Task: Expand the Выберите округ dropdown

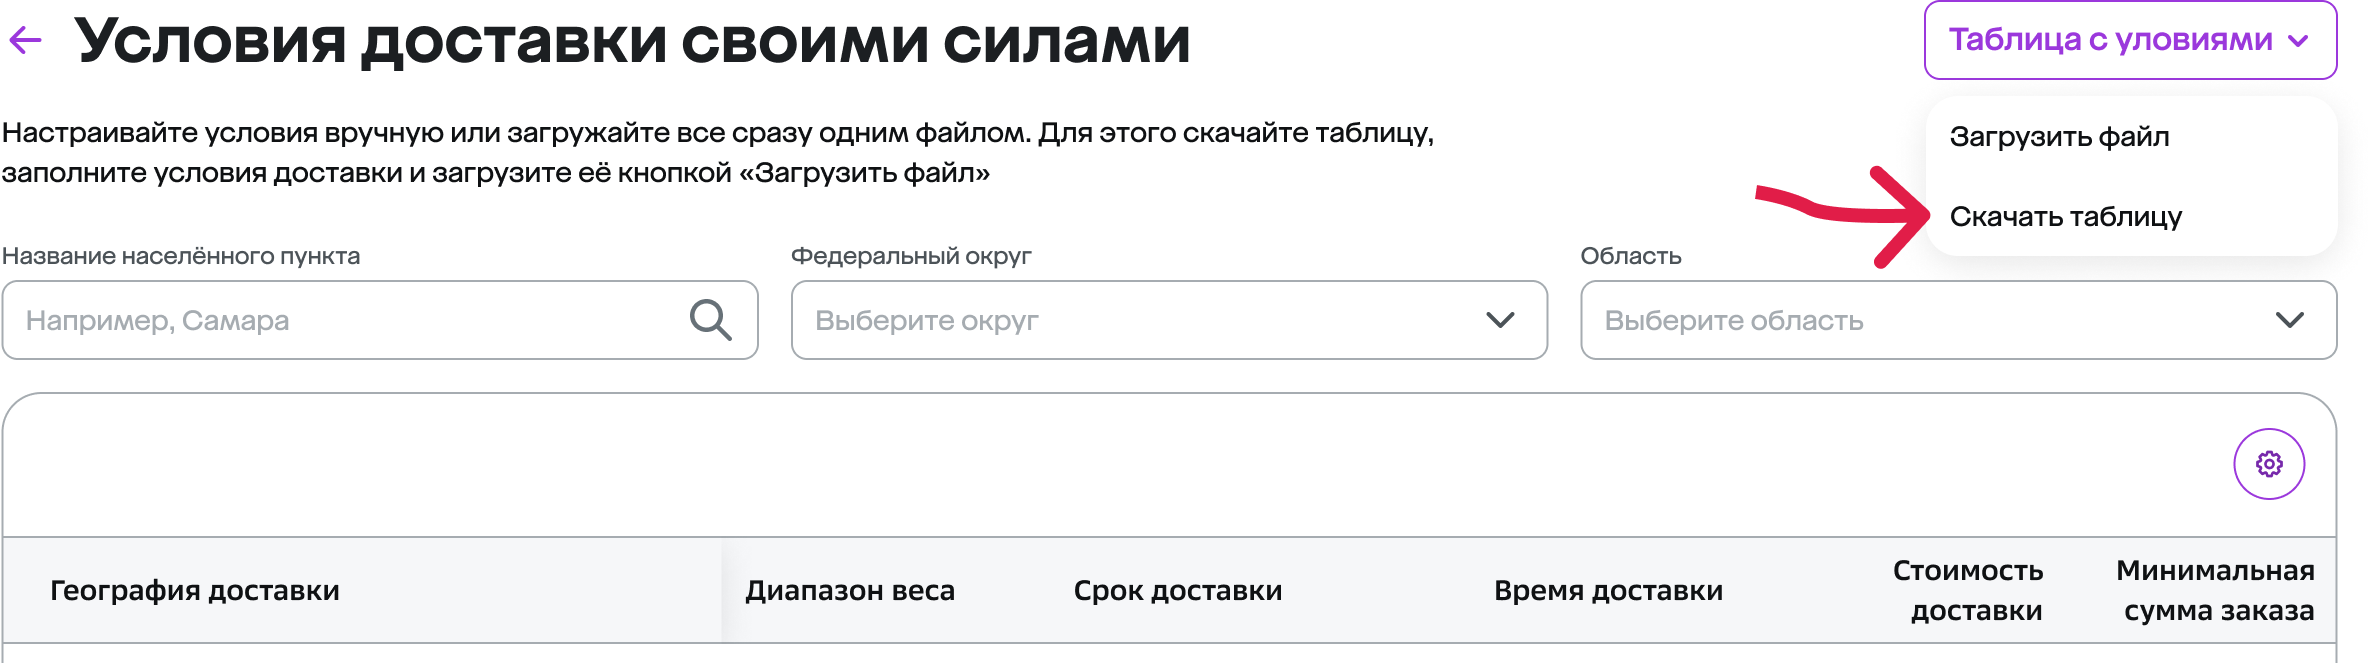Action: (1169, 320)
